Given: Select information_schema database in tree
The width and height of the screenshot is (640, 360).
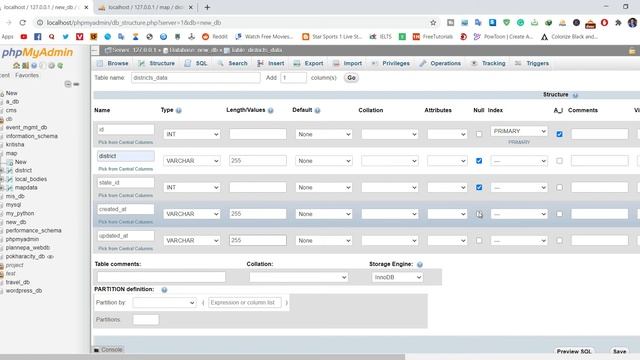Looking at the screenshot, I should pos(31,136).
